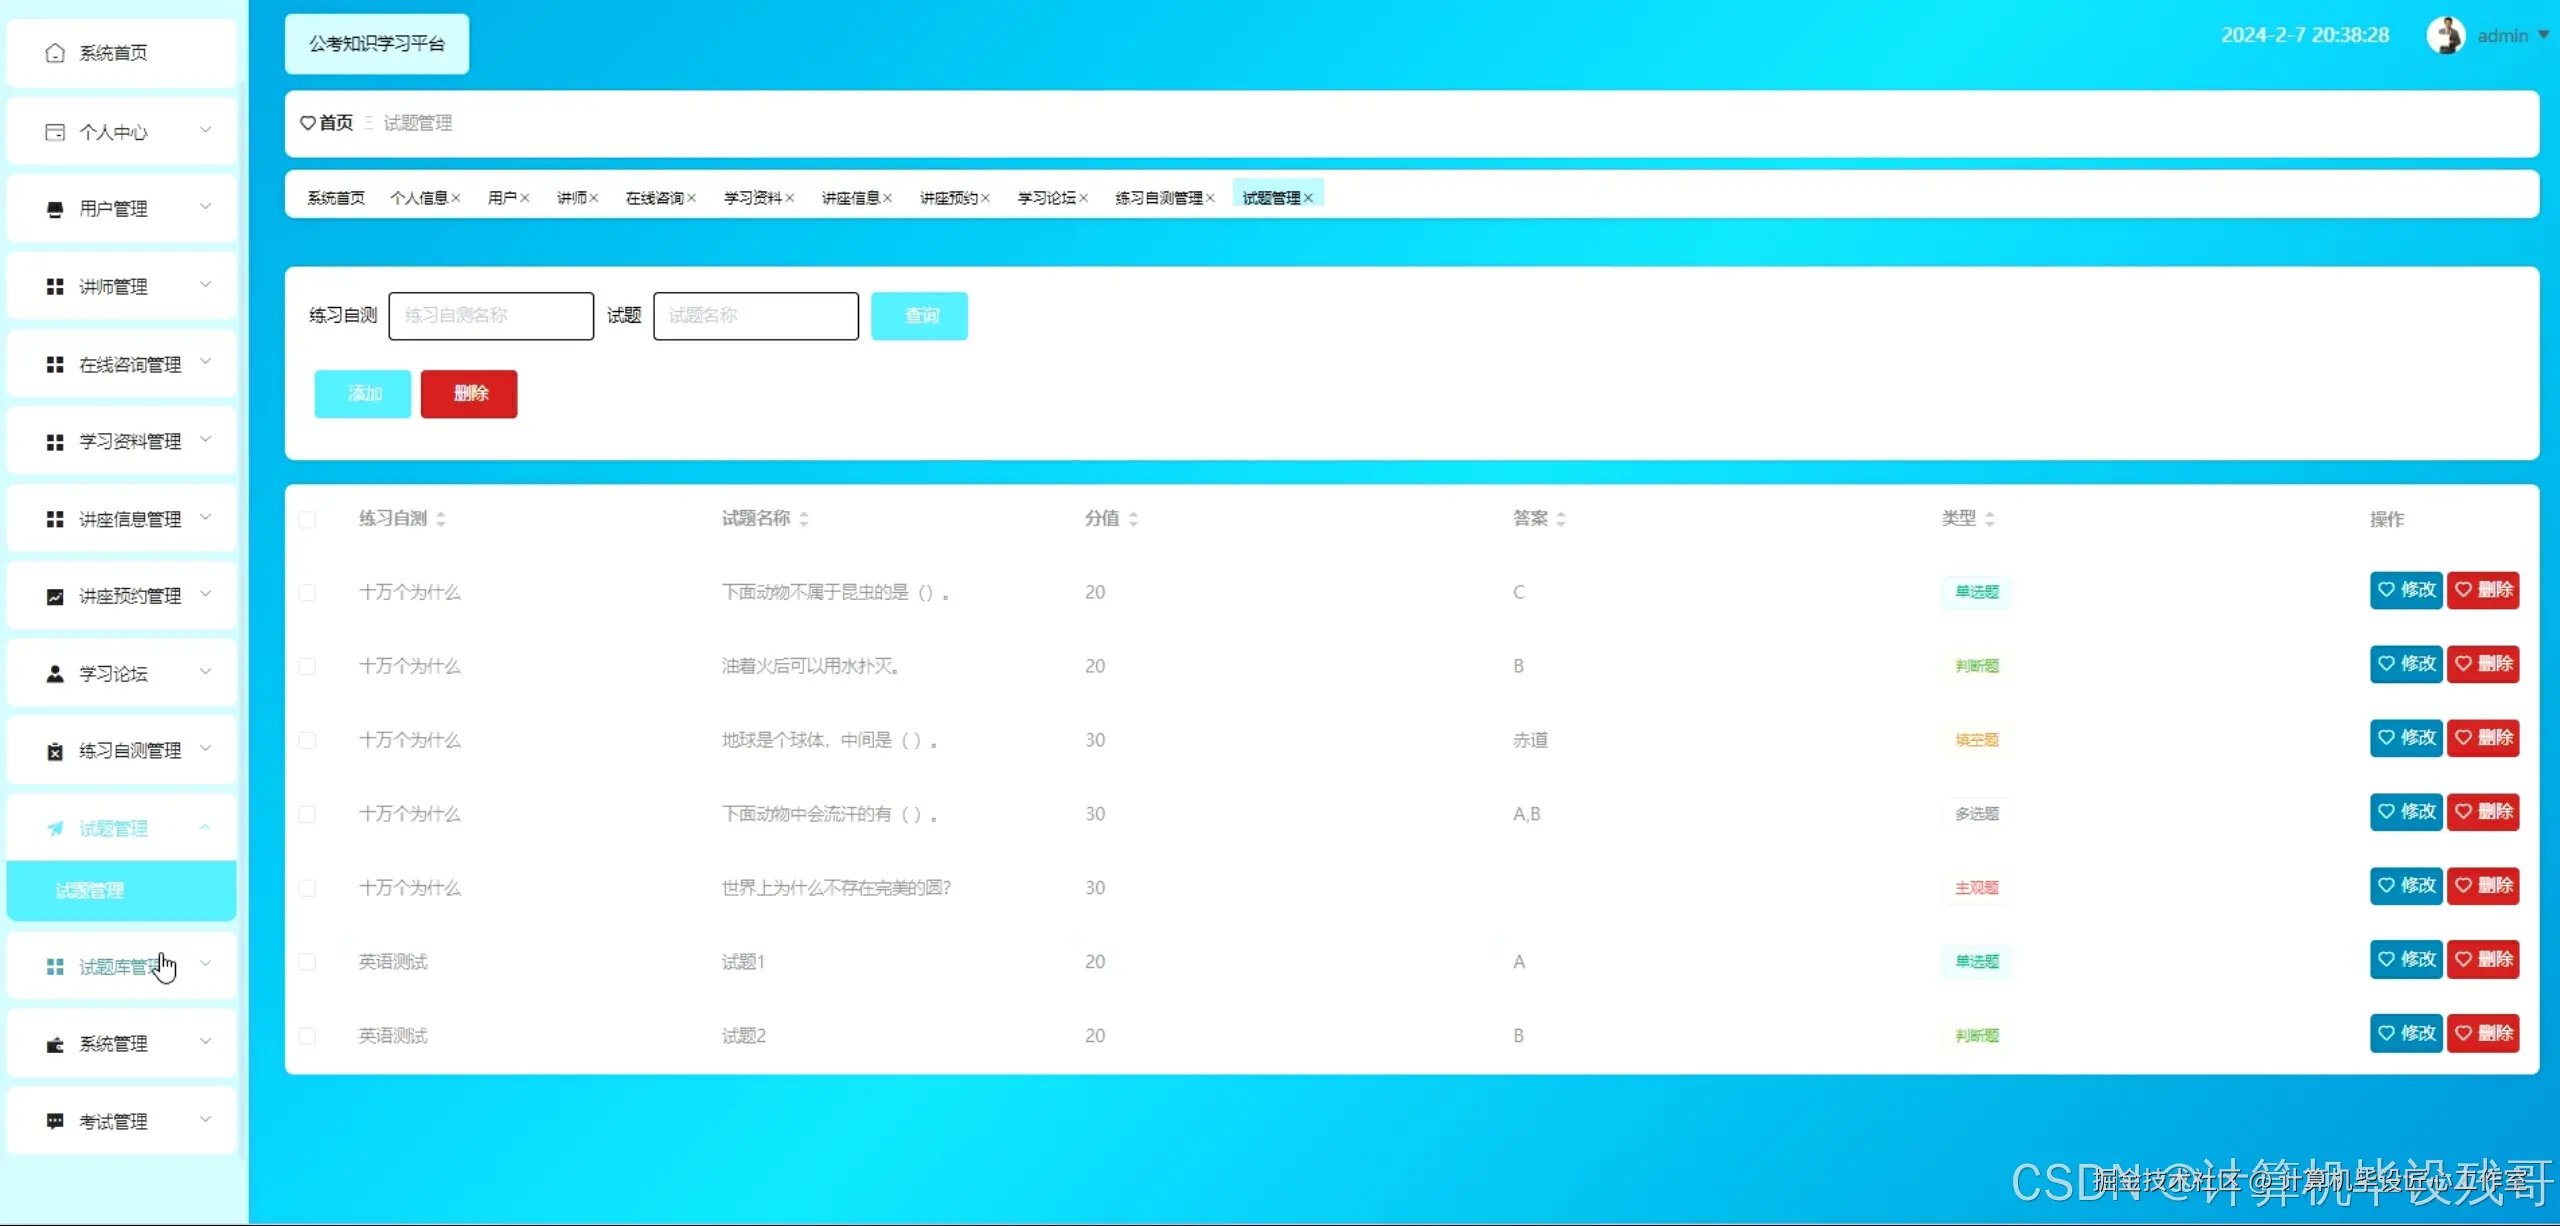
Task: Open the admin dropdown arrow
Action: [x=2543, y=35]
